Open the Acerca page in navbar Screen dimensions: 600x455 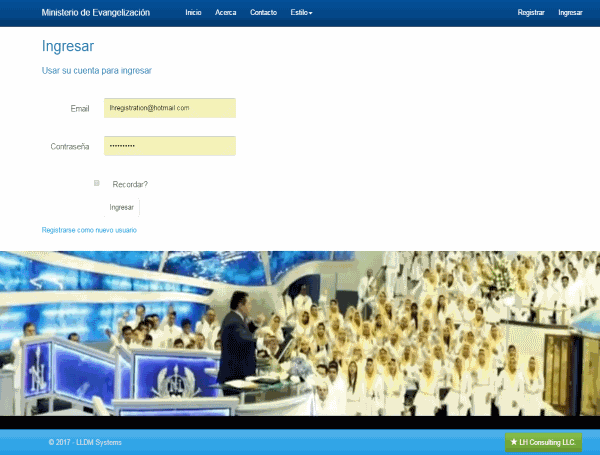tap(225, 13)
